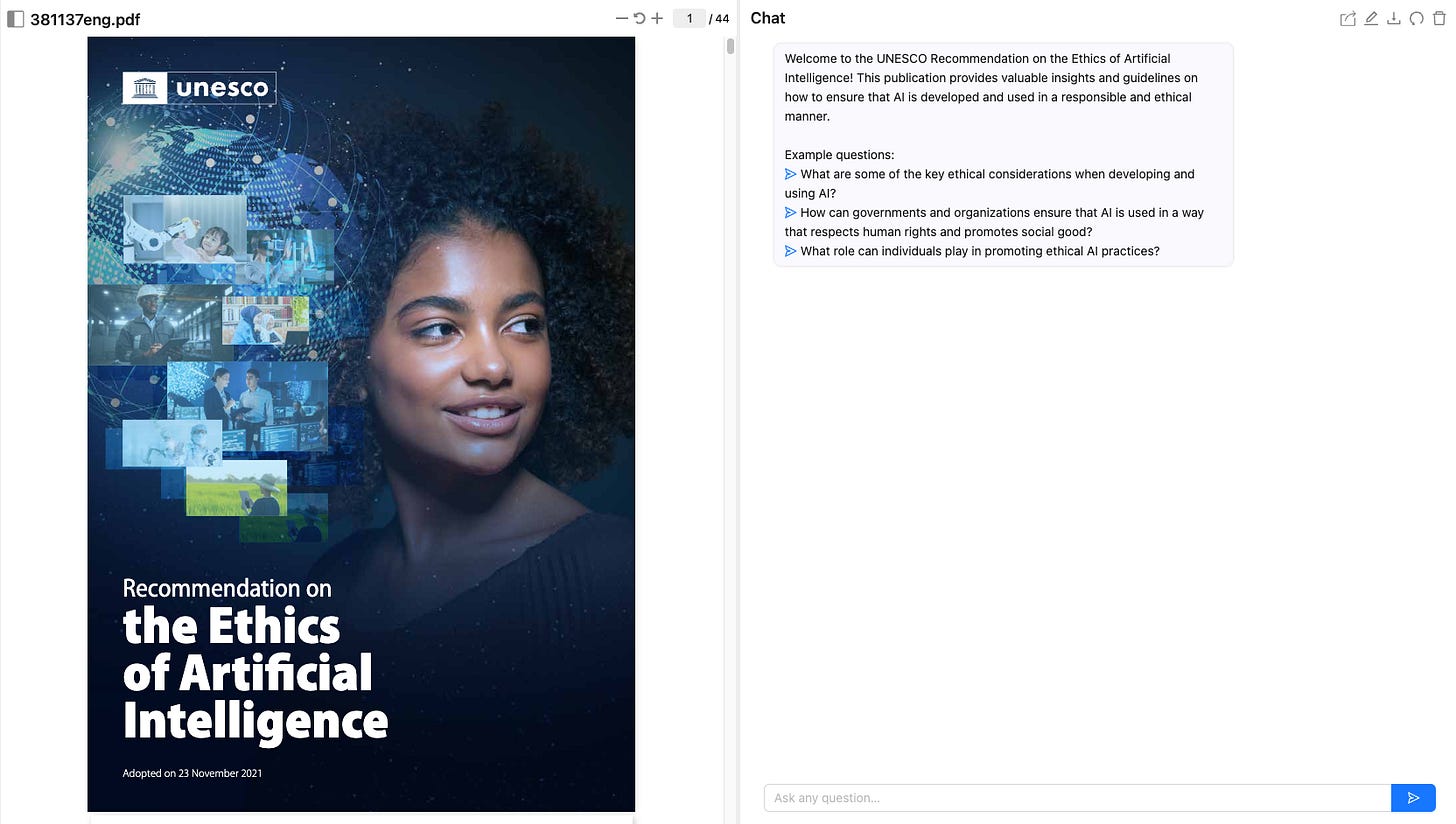This screenshot has height=824, width=1456.
Task: Send the message with the blue arrow button
Action: (1413, 798)
